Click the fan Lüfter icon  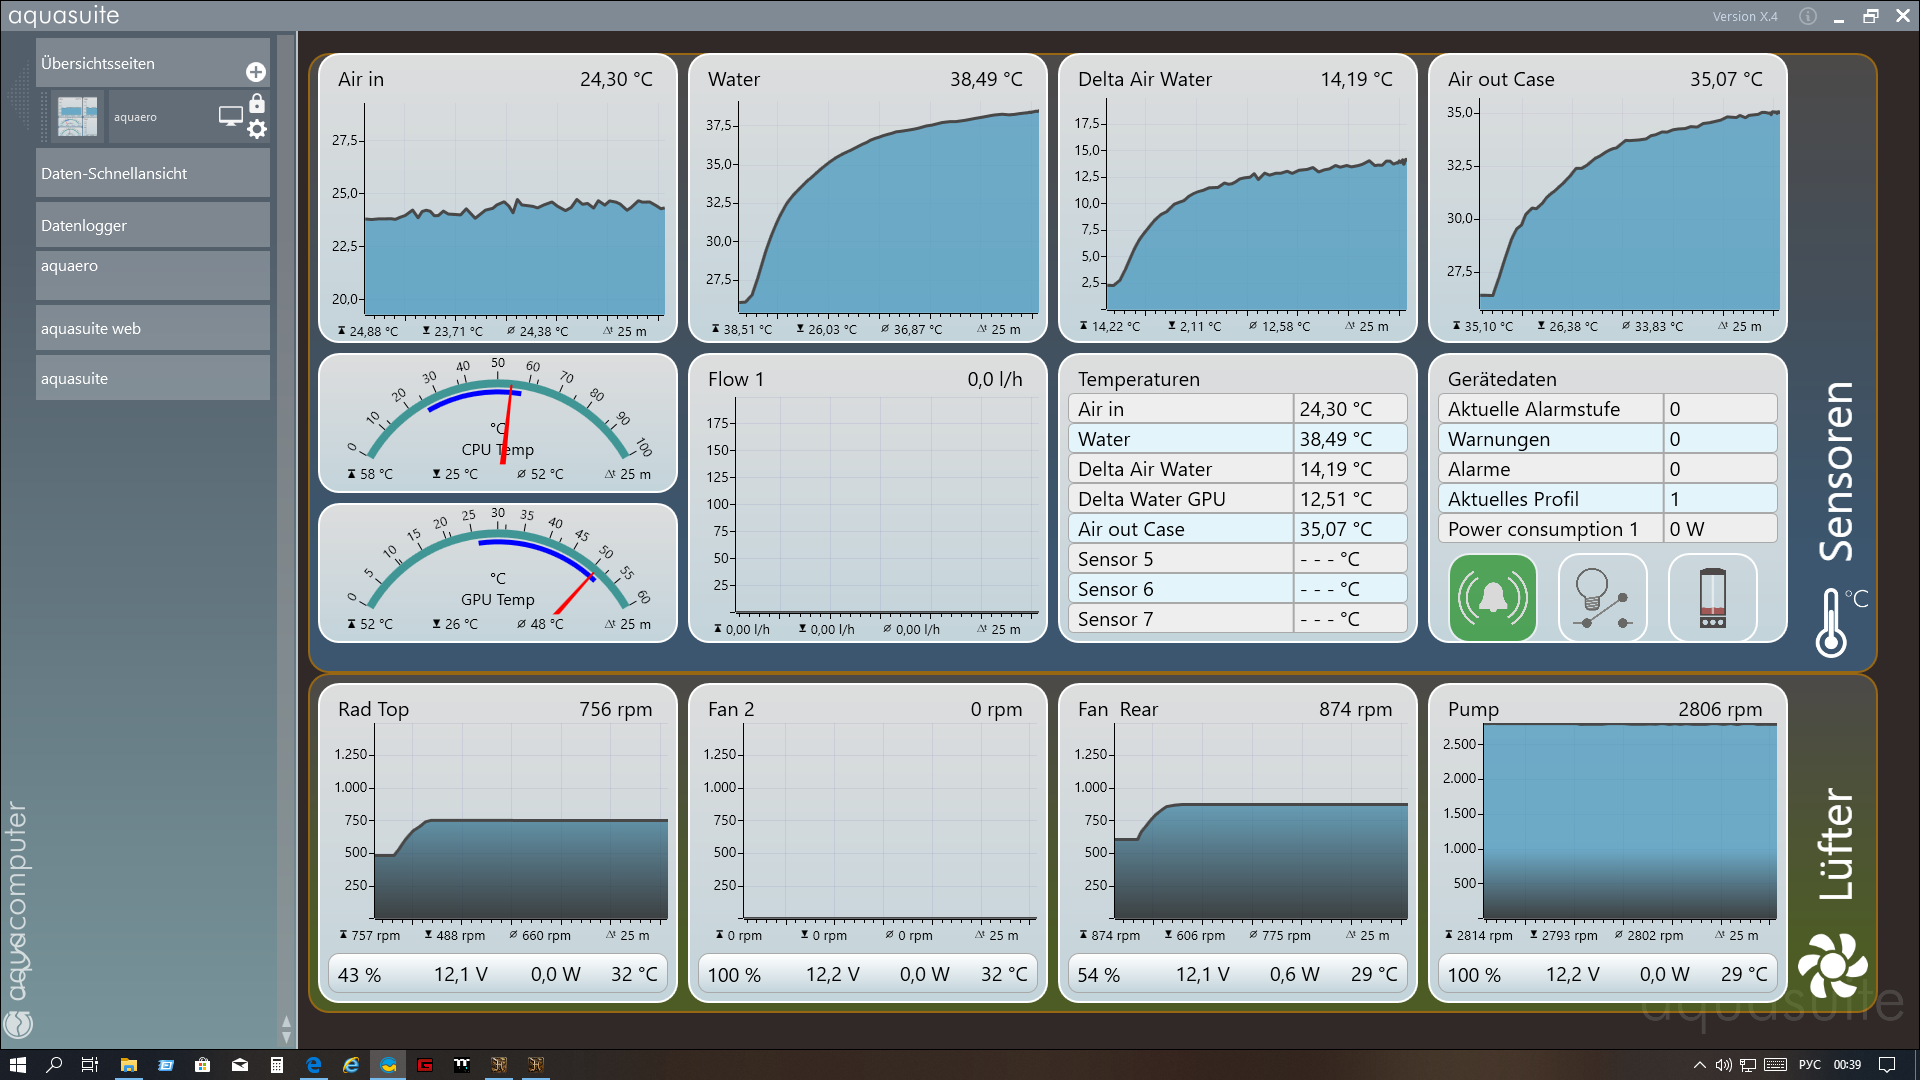pyautogui.click(x=1831, y=965)
